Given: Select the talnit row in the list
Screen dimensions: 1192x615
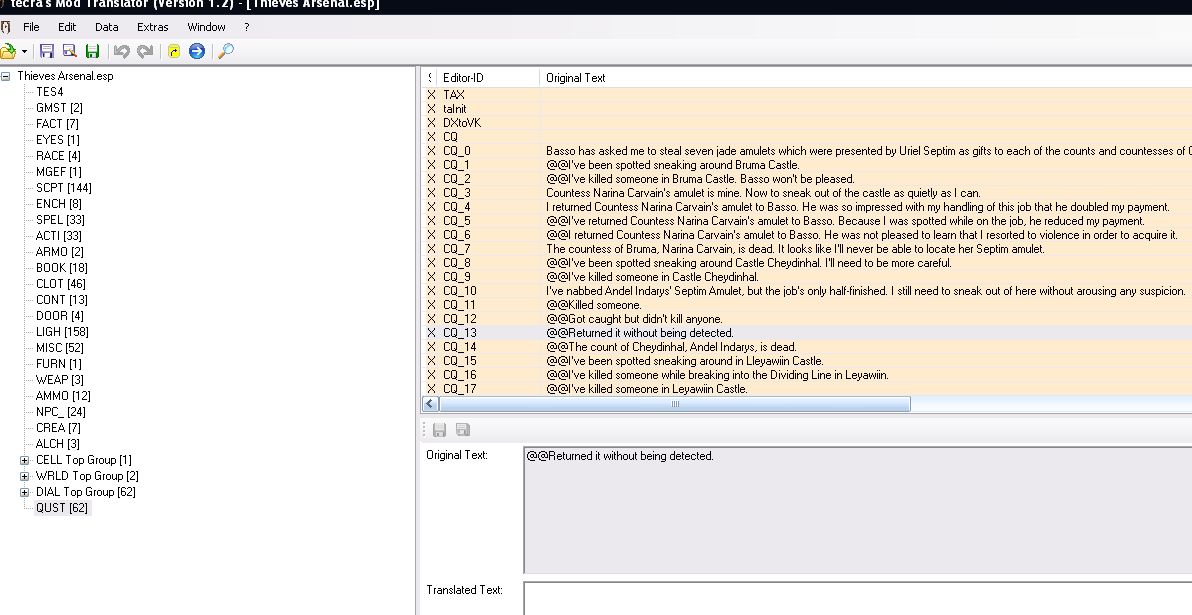Looking at the screenshot, I should pyautogui.click(x=807, y=109).
